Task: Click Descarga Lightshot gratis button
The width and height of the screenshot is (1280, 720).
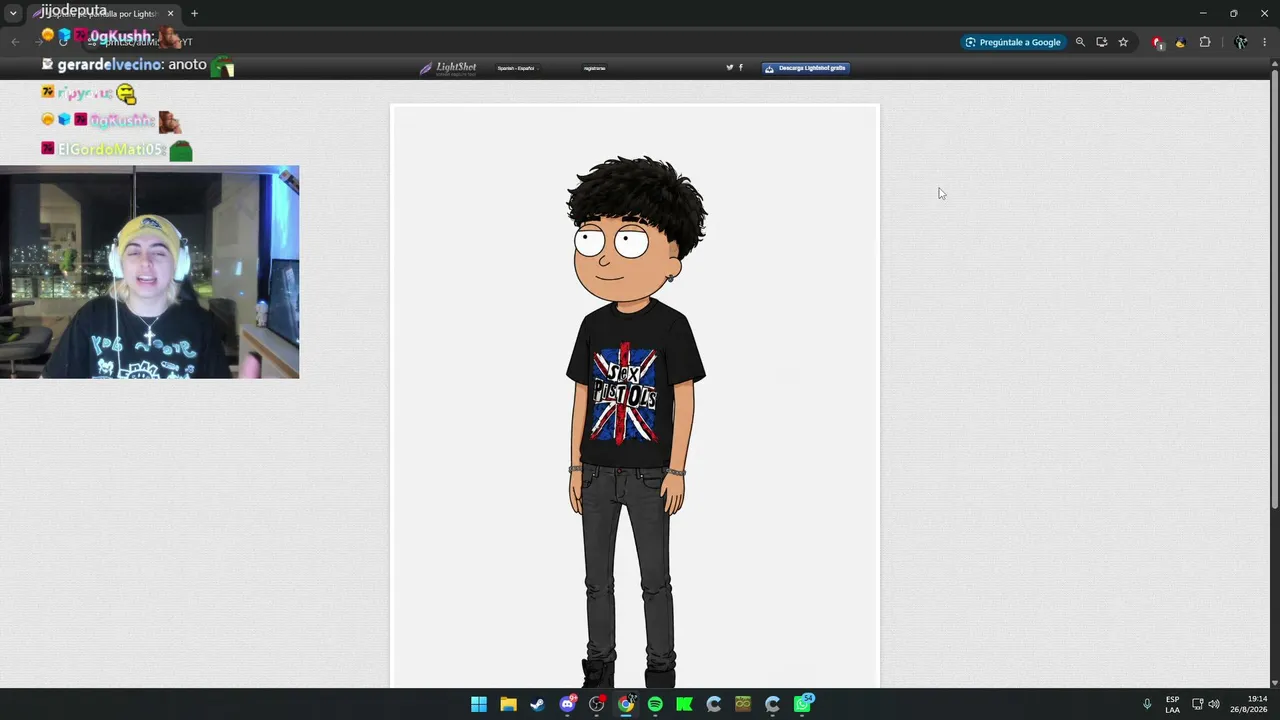Action: (x=806, y=68)
